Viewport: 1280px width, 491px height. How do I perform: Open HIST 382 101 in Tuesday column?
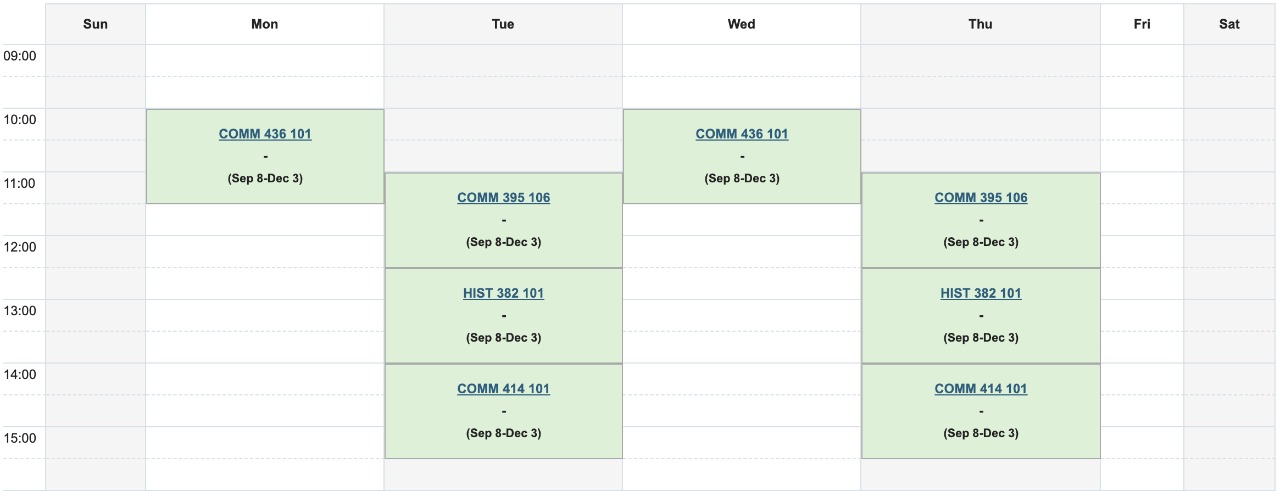click(x=503, y=293)
